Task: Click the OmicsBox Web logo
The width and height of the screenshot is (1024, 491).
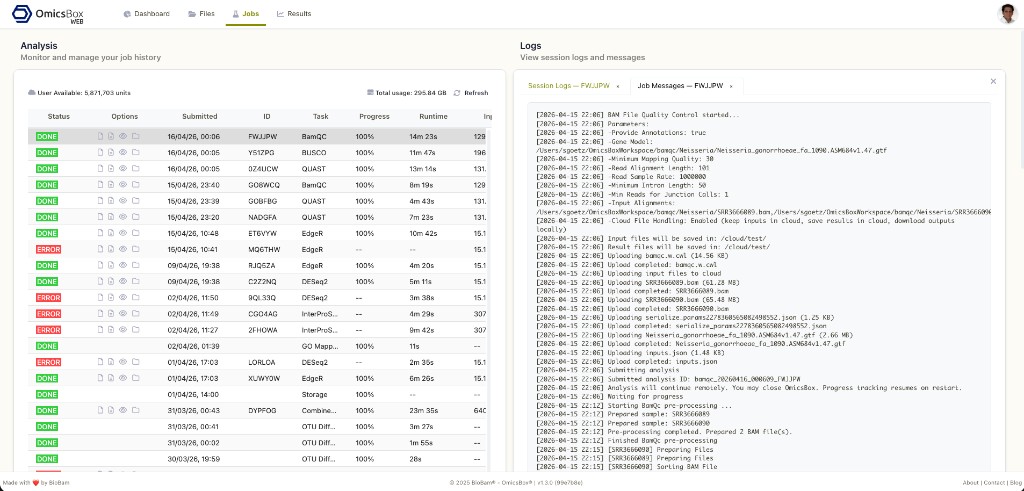Action: (49, 14)
